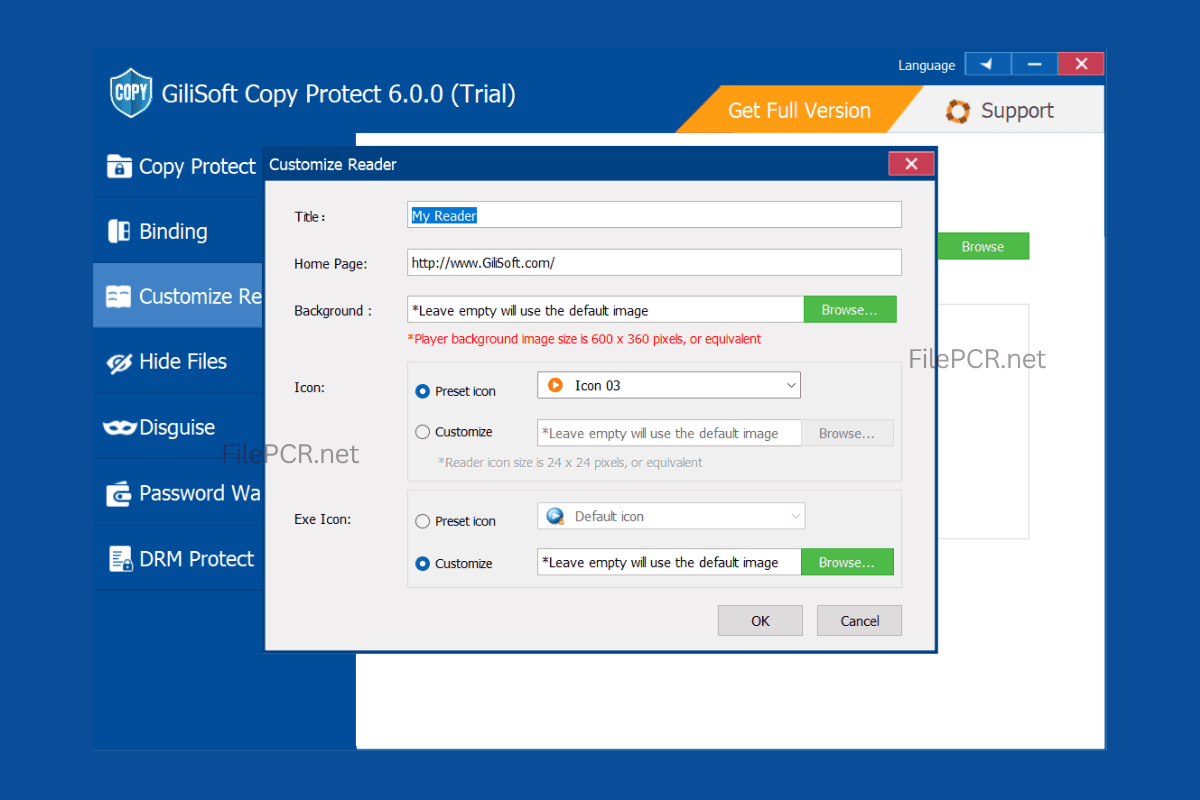Click green Browse button in main window
The image size is (1200, 800).
coord(982,246)
